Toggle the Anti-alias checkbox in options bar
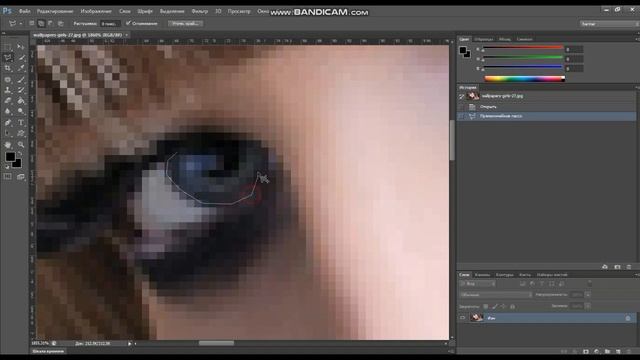Viewport: 640px width, 360px height. [128, 23]
